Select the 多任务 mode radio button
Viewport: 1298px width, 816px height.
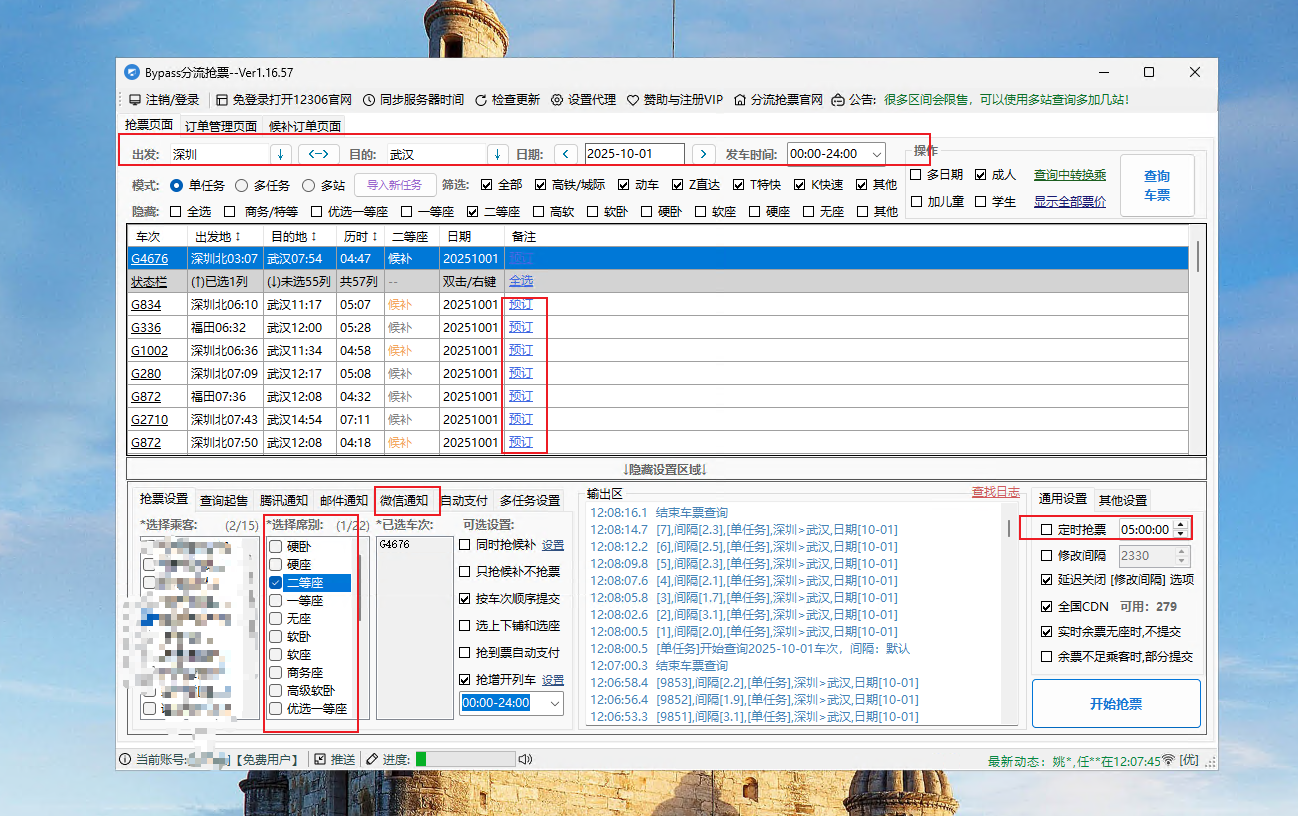[241, 185]
